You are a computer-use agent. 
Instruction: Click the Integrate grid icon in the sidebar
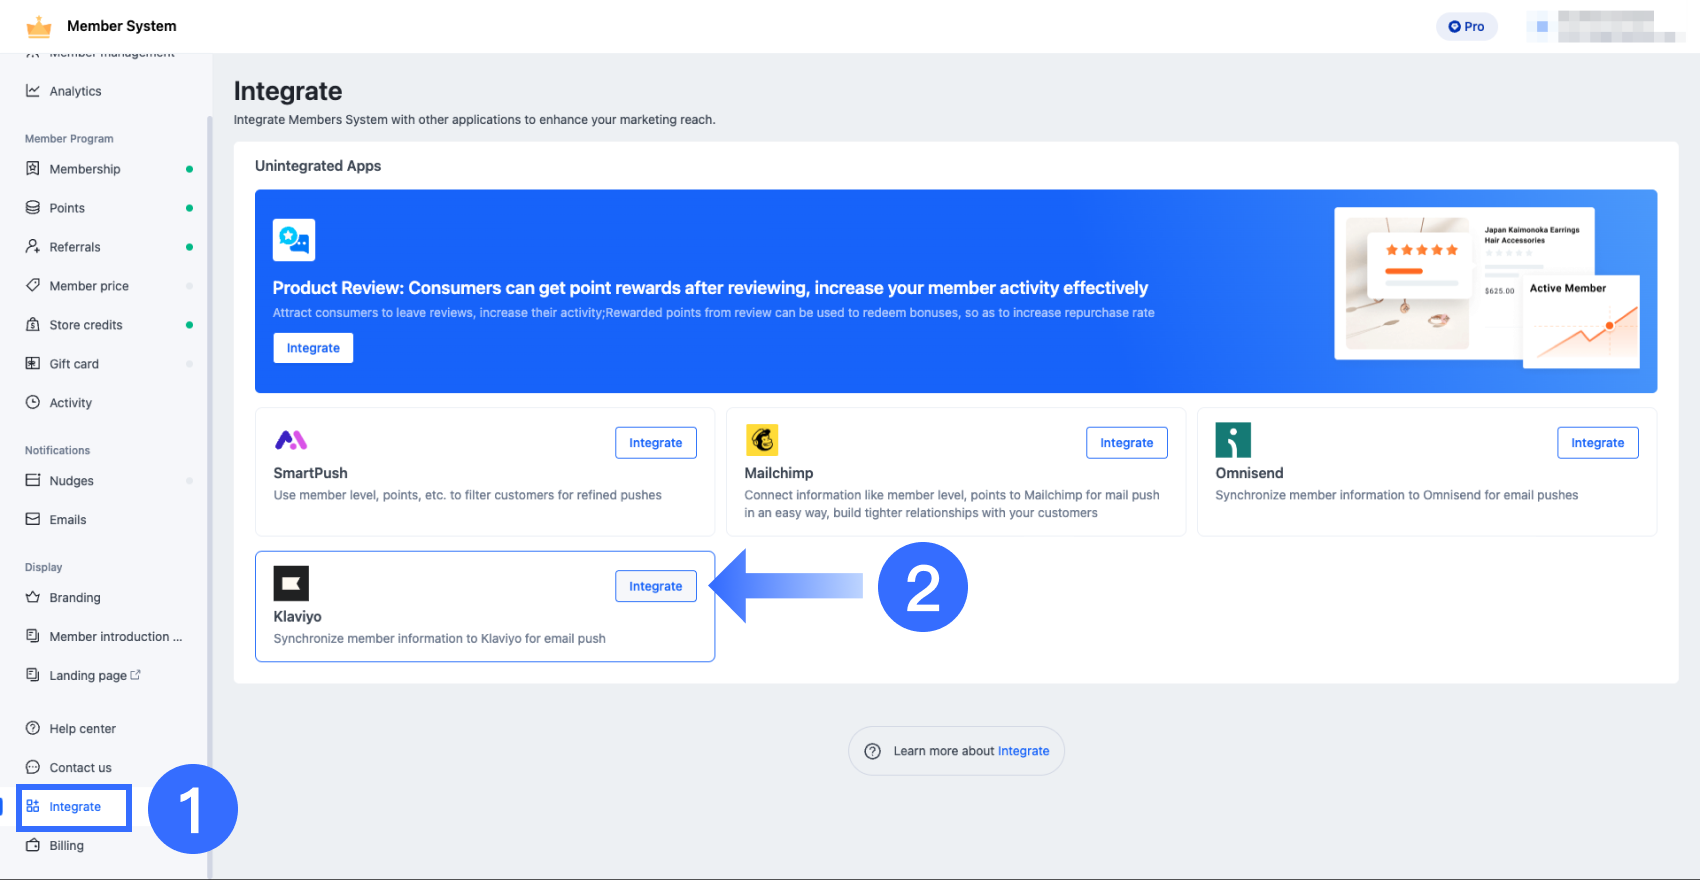33,807
